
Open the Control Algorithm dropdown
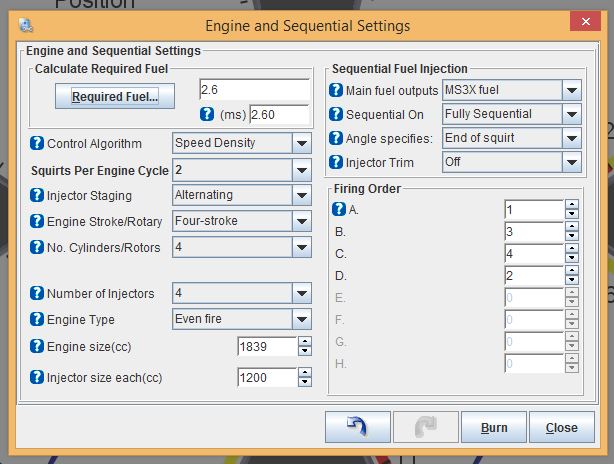(302, 143)
